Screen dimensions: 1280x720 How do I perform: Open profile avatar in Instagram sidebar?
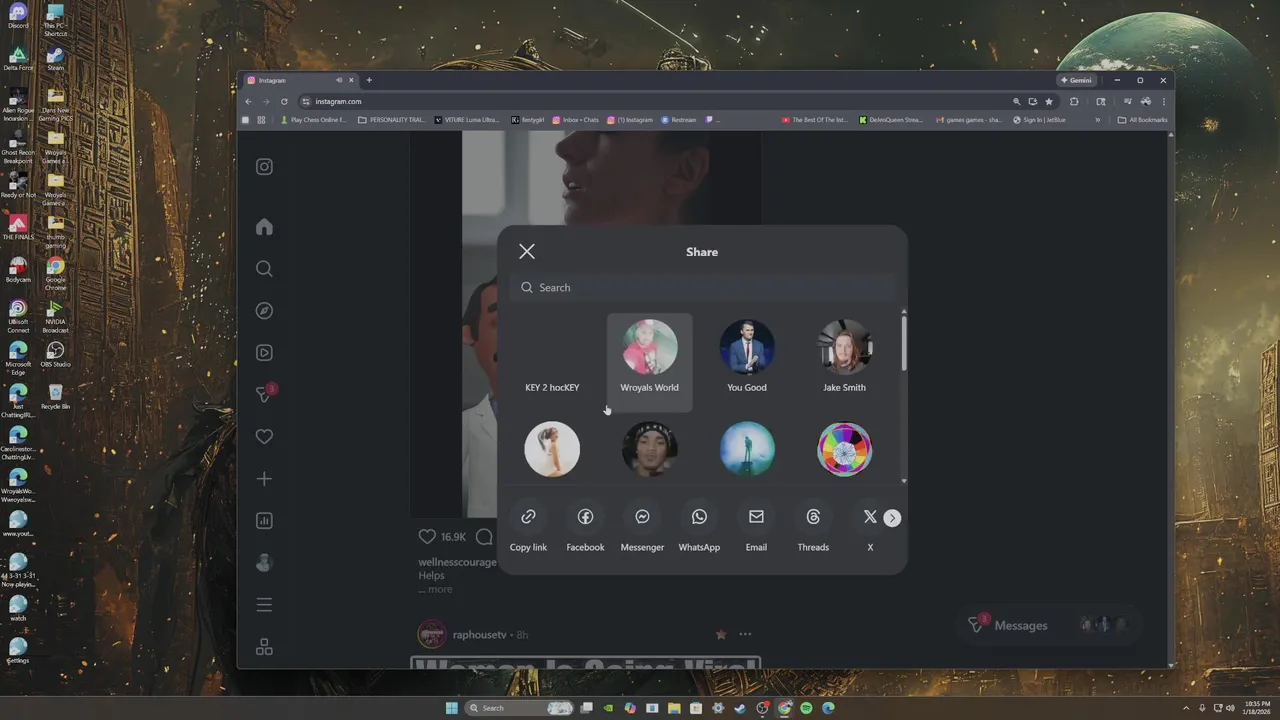click(264, 563)
